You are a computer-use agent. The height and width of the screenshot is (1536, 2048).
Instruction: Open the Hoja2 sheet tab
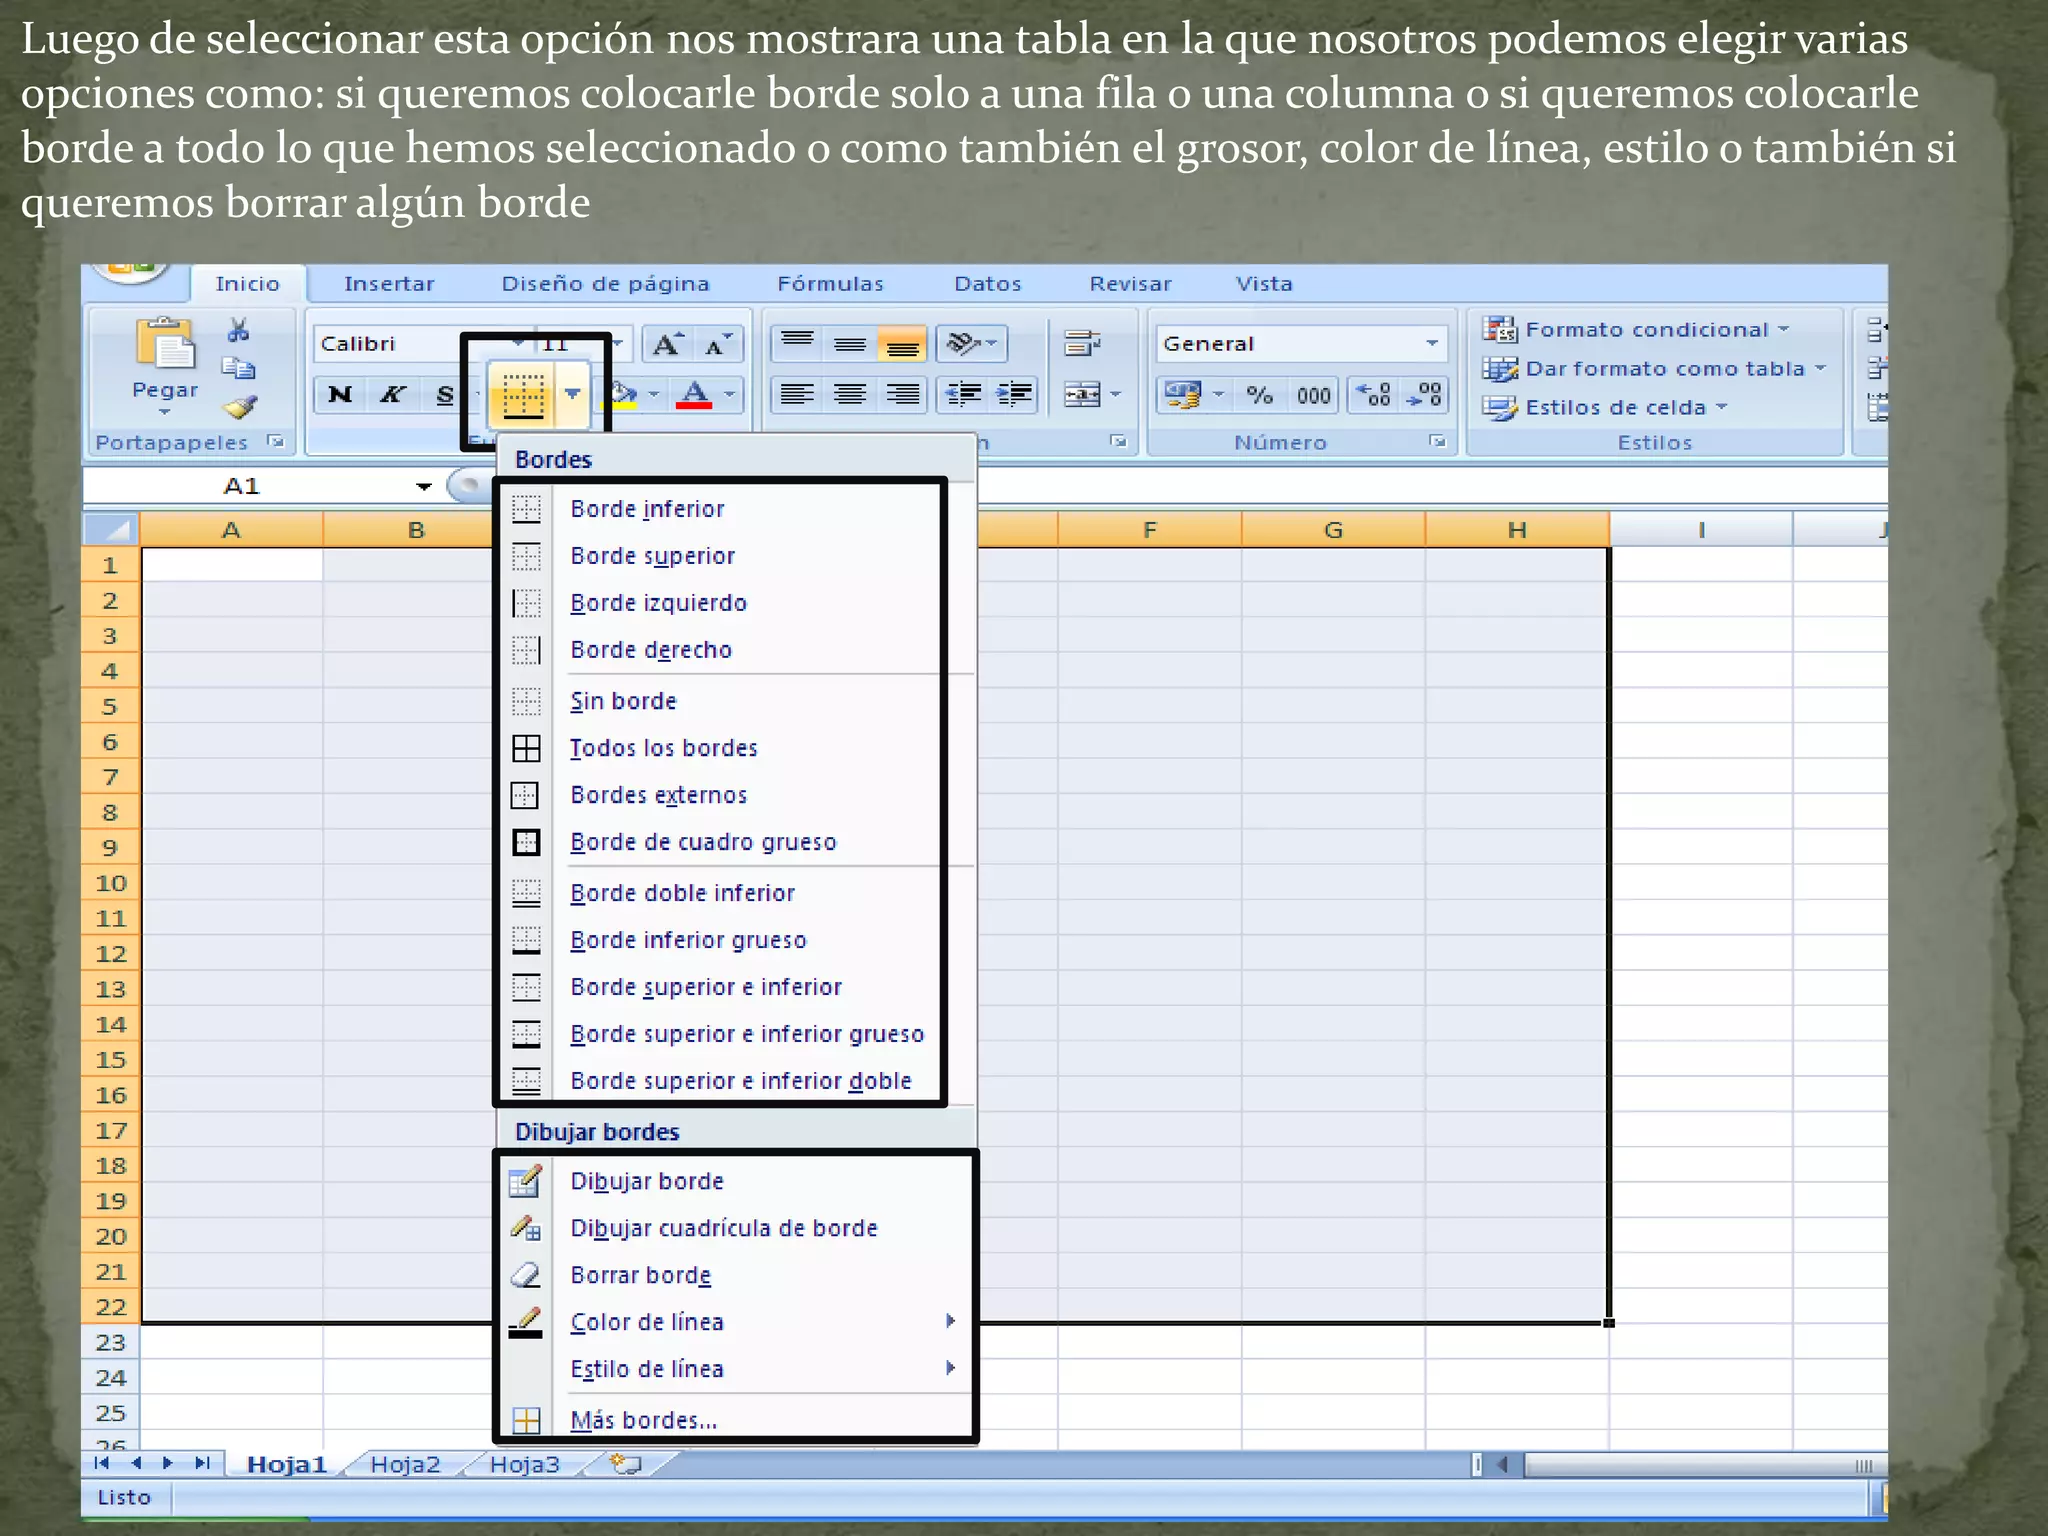(x=405, y=1464)
